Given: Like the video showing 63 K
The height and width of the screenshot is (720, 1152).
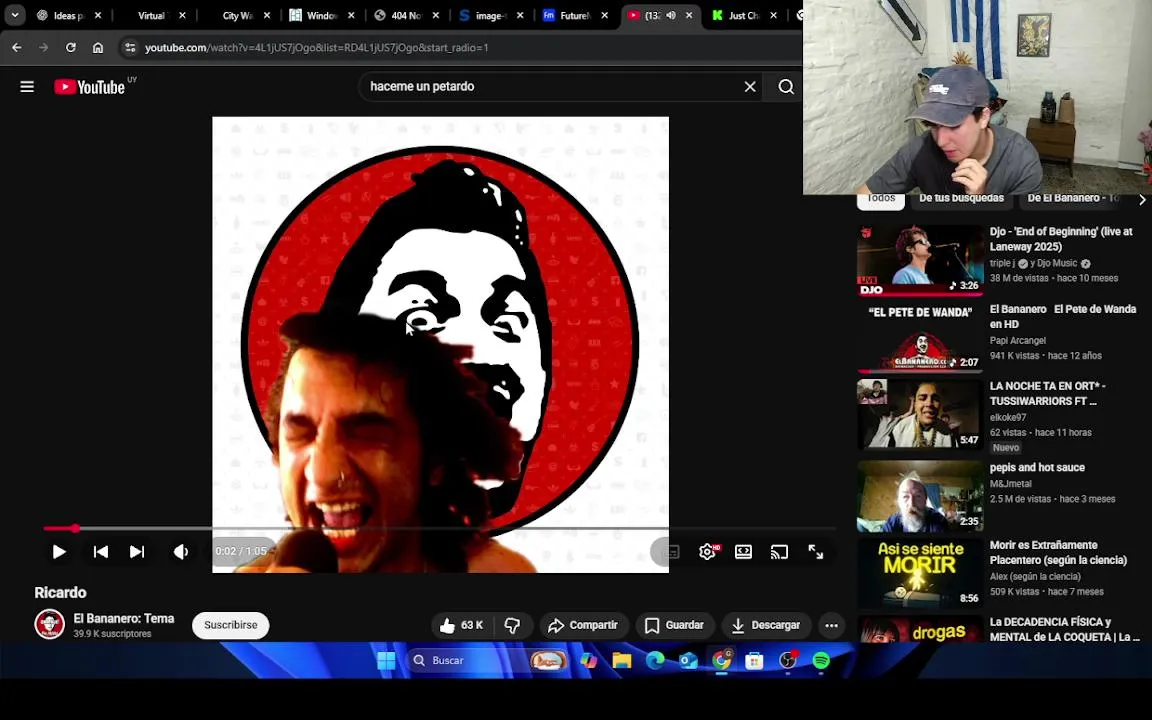Looking at the screenshot, I should pyautogui.click(x=461, y=625).
